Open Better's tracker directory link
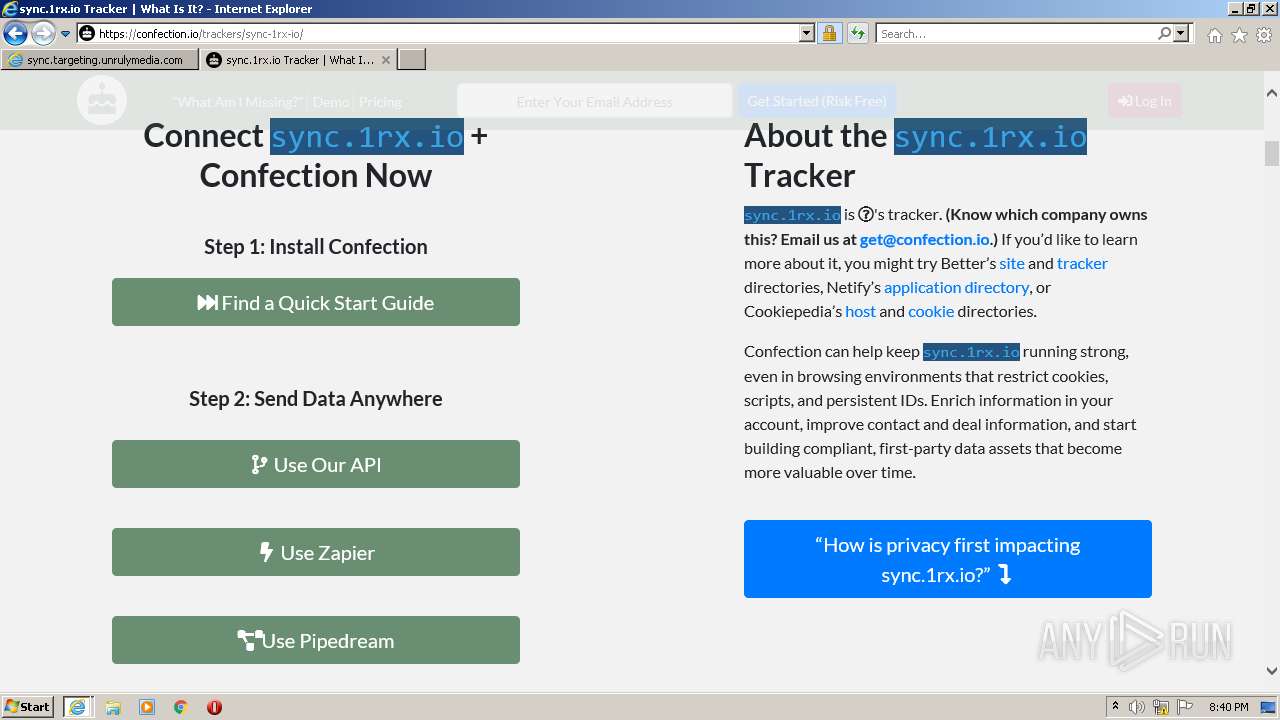Viewport: 1280px width, 720px height. pos(1082,263)
